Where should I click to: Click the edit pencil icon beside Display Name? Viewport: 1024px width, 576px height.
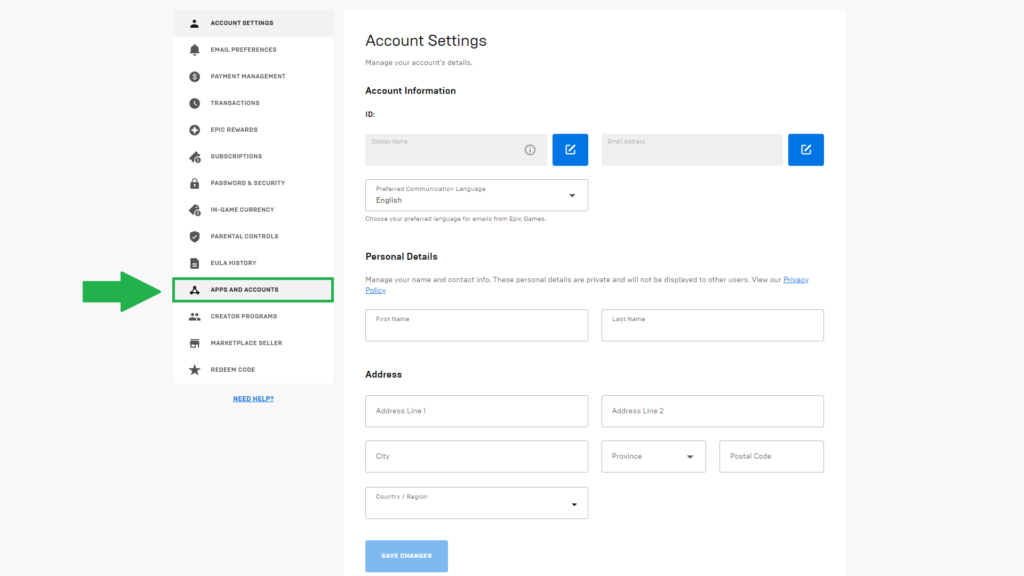tap(570, 149)
